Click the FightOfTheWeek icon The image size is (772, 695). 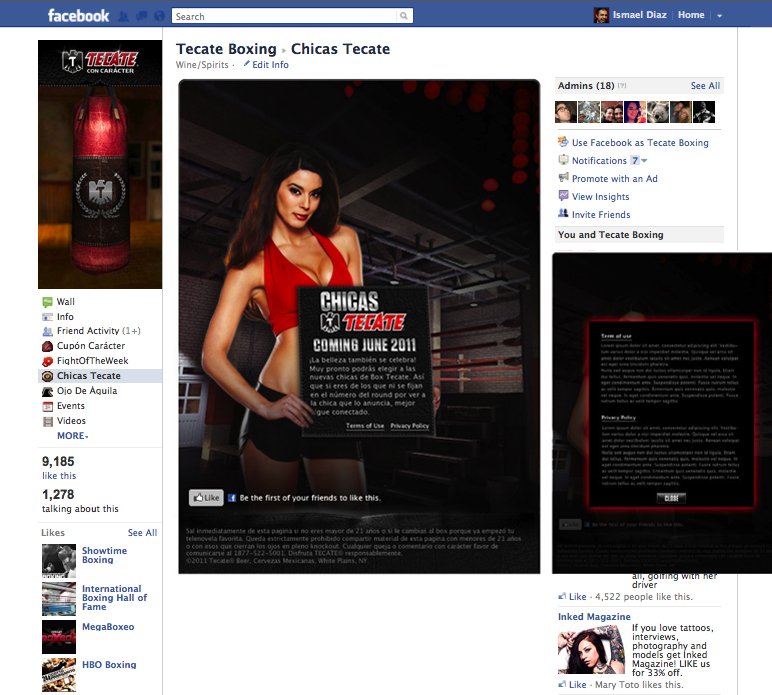[x=47, y=361]
